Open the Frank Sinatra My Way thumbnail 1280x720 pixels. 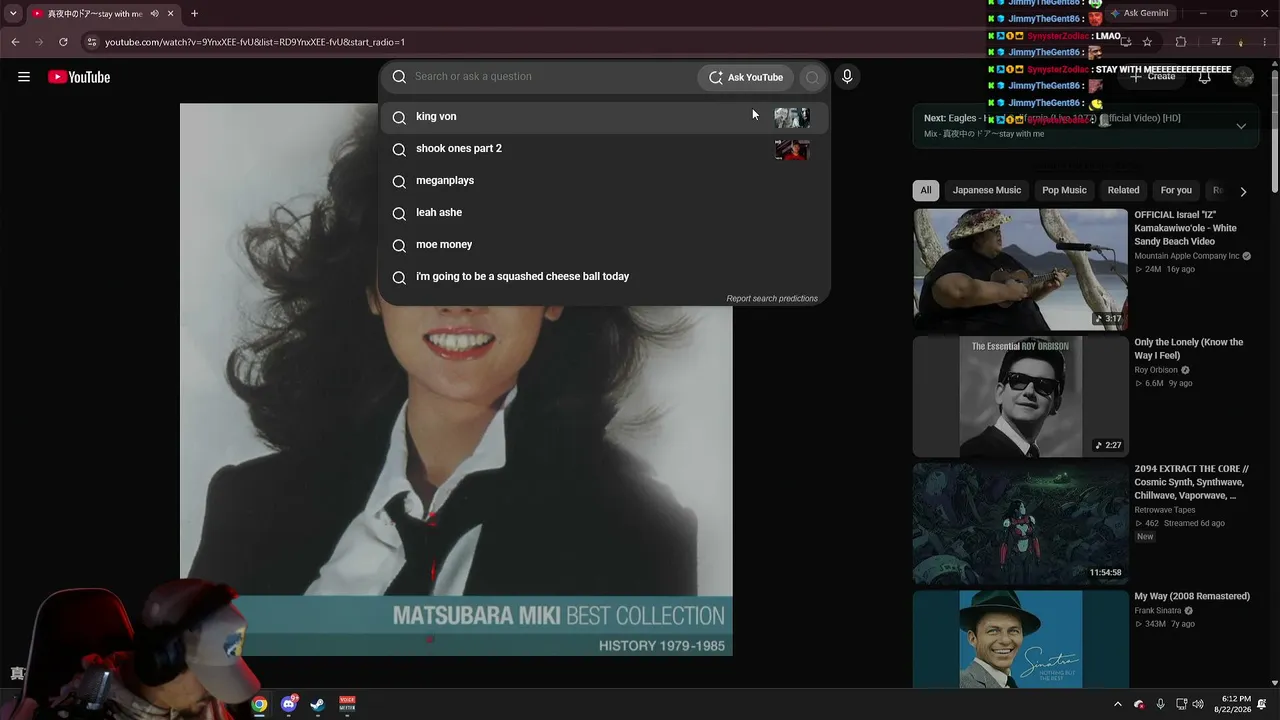[x=1020, y=638]
